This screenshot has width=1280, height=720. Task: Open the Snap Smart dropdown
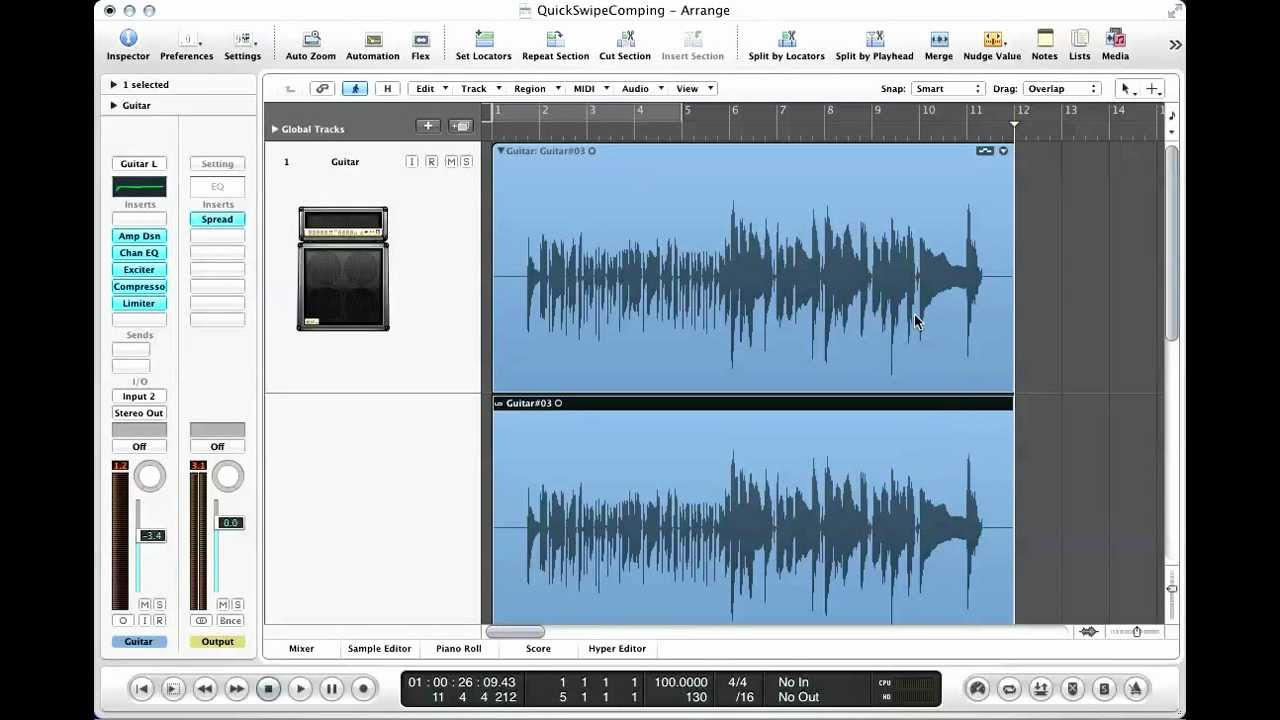coord(948,89)
